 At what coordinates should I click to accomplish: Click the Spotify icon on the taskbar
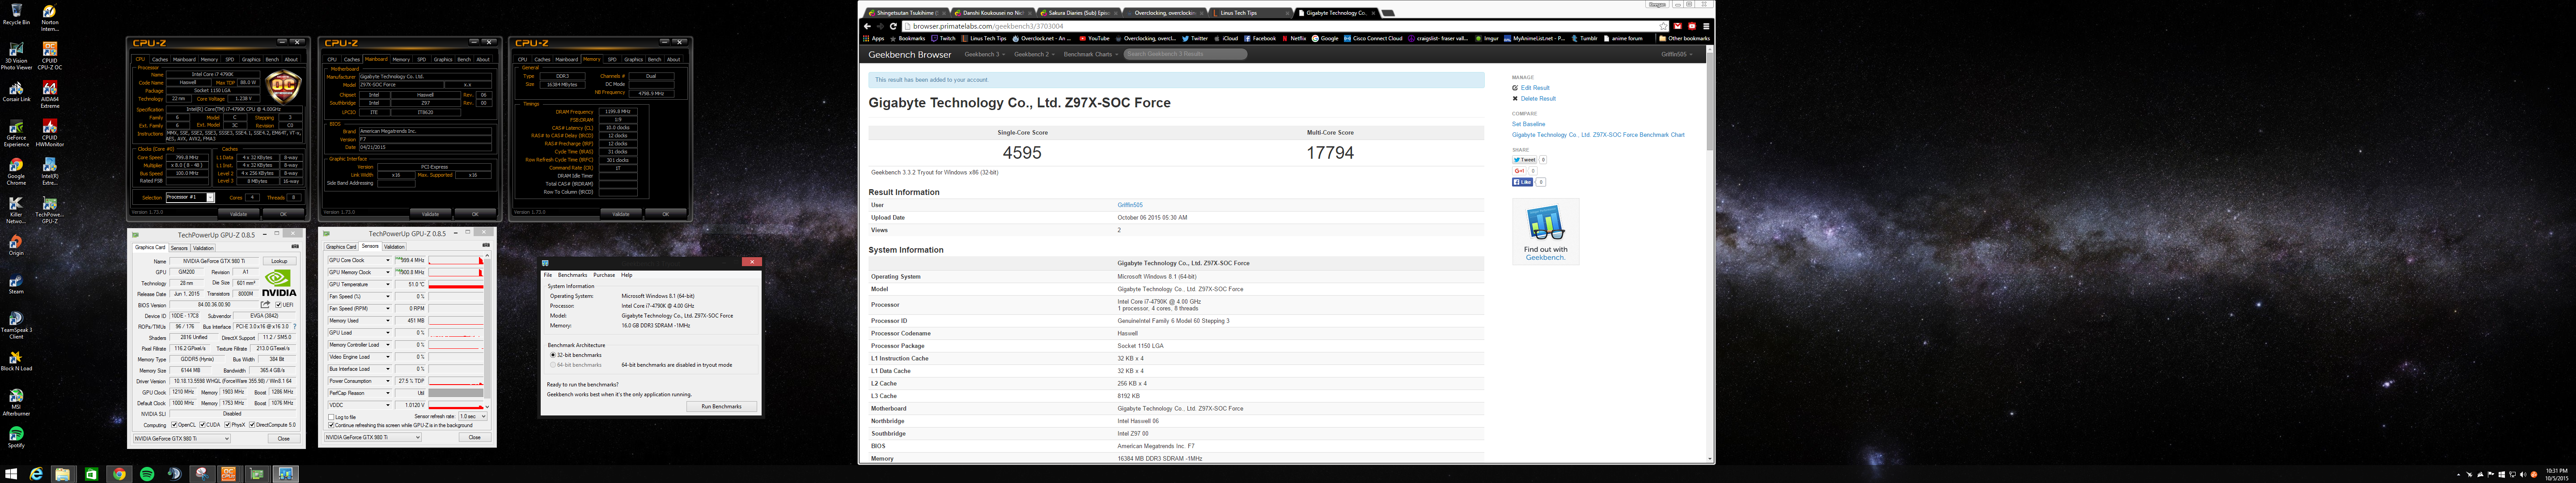147,474
